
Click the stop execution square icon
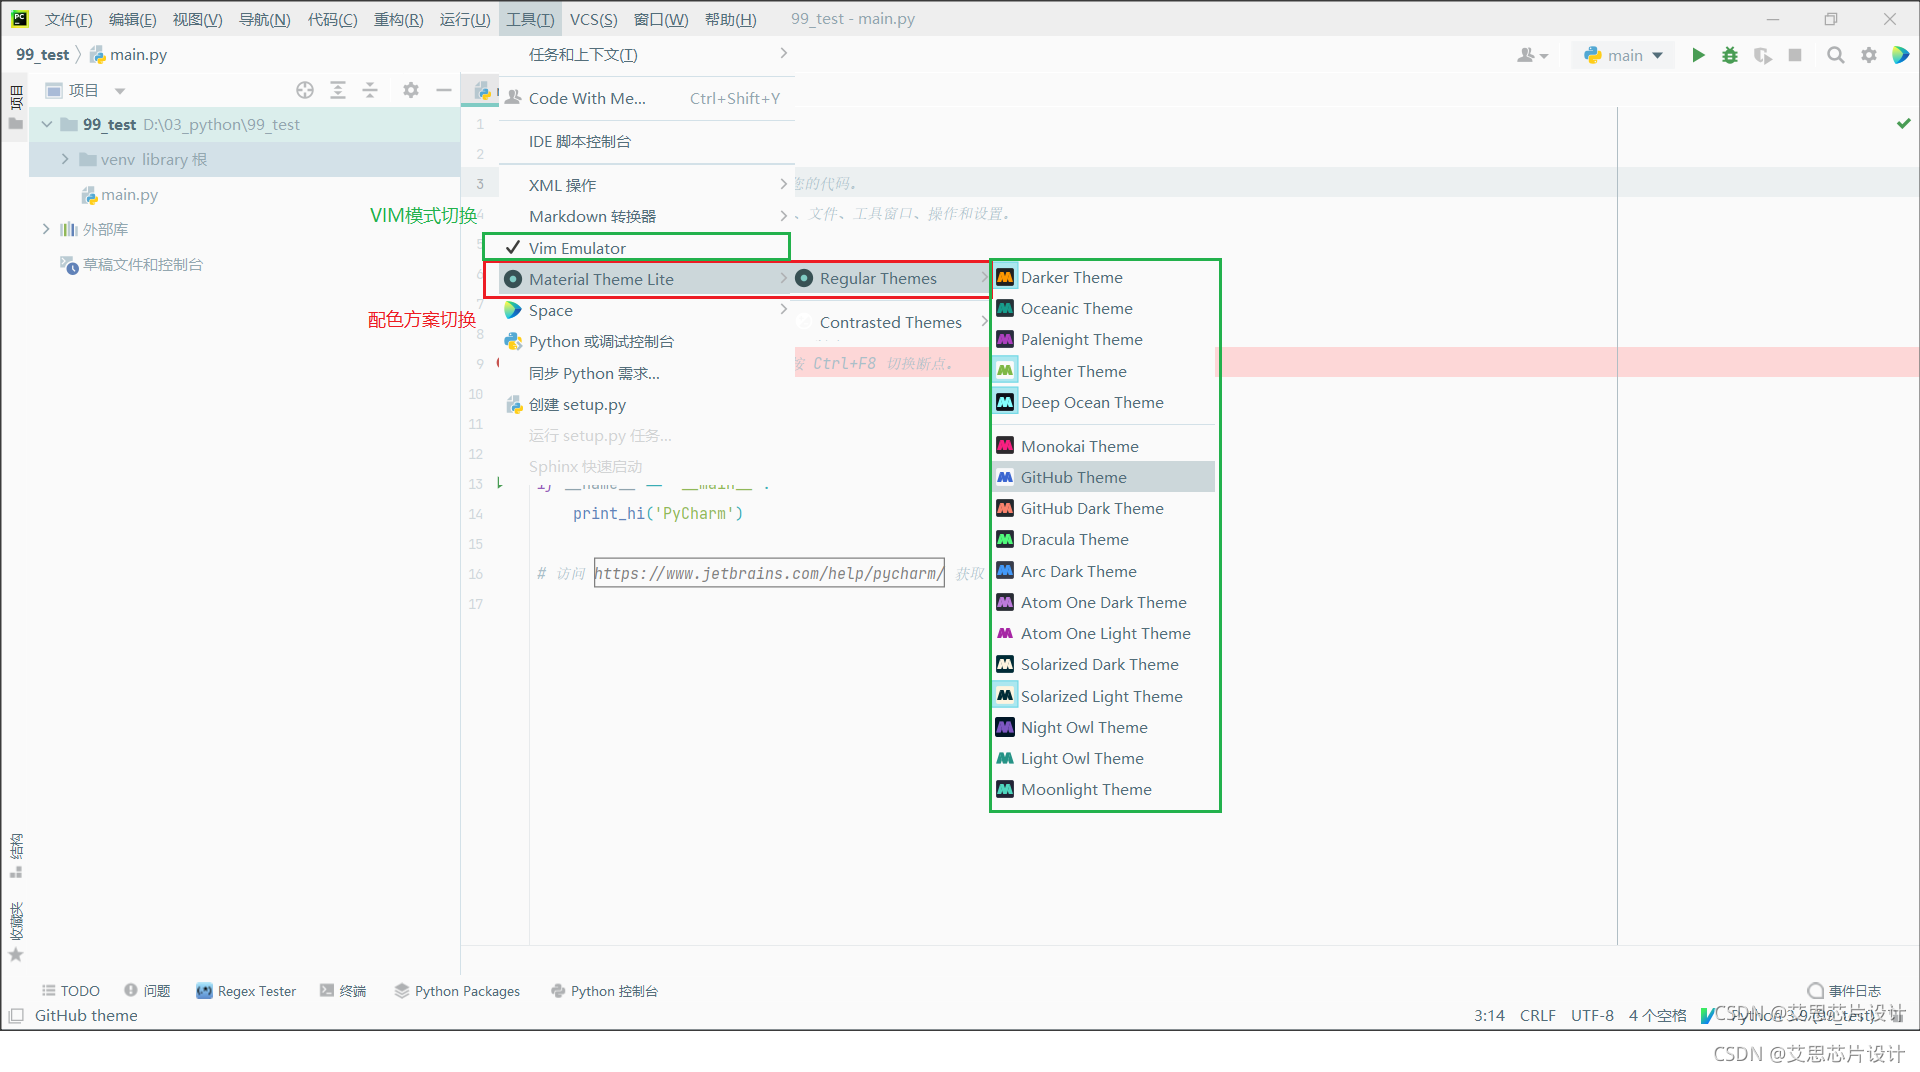[1795, 55]
